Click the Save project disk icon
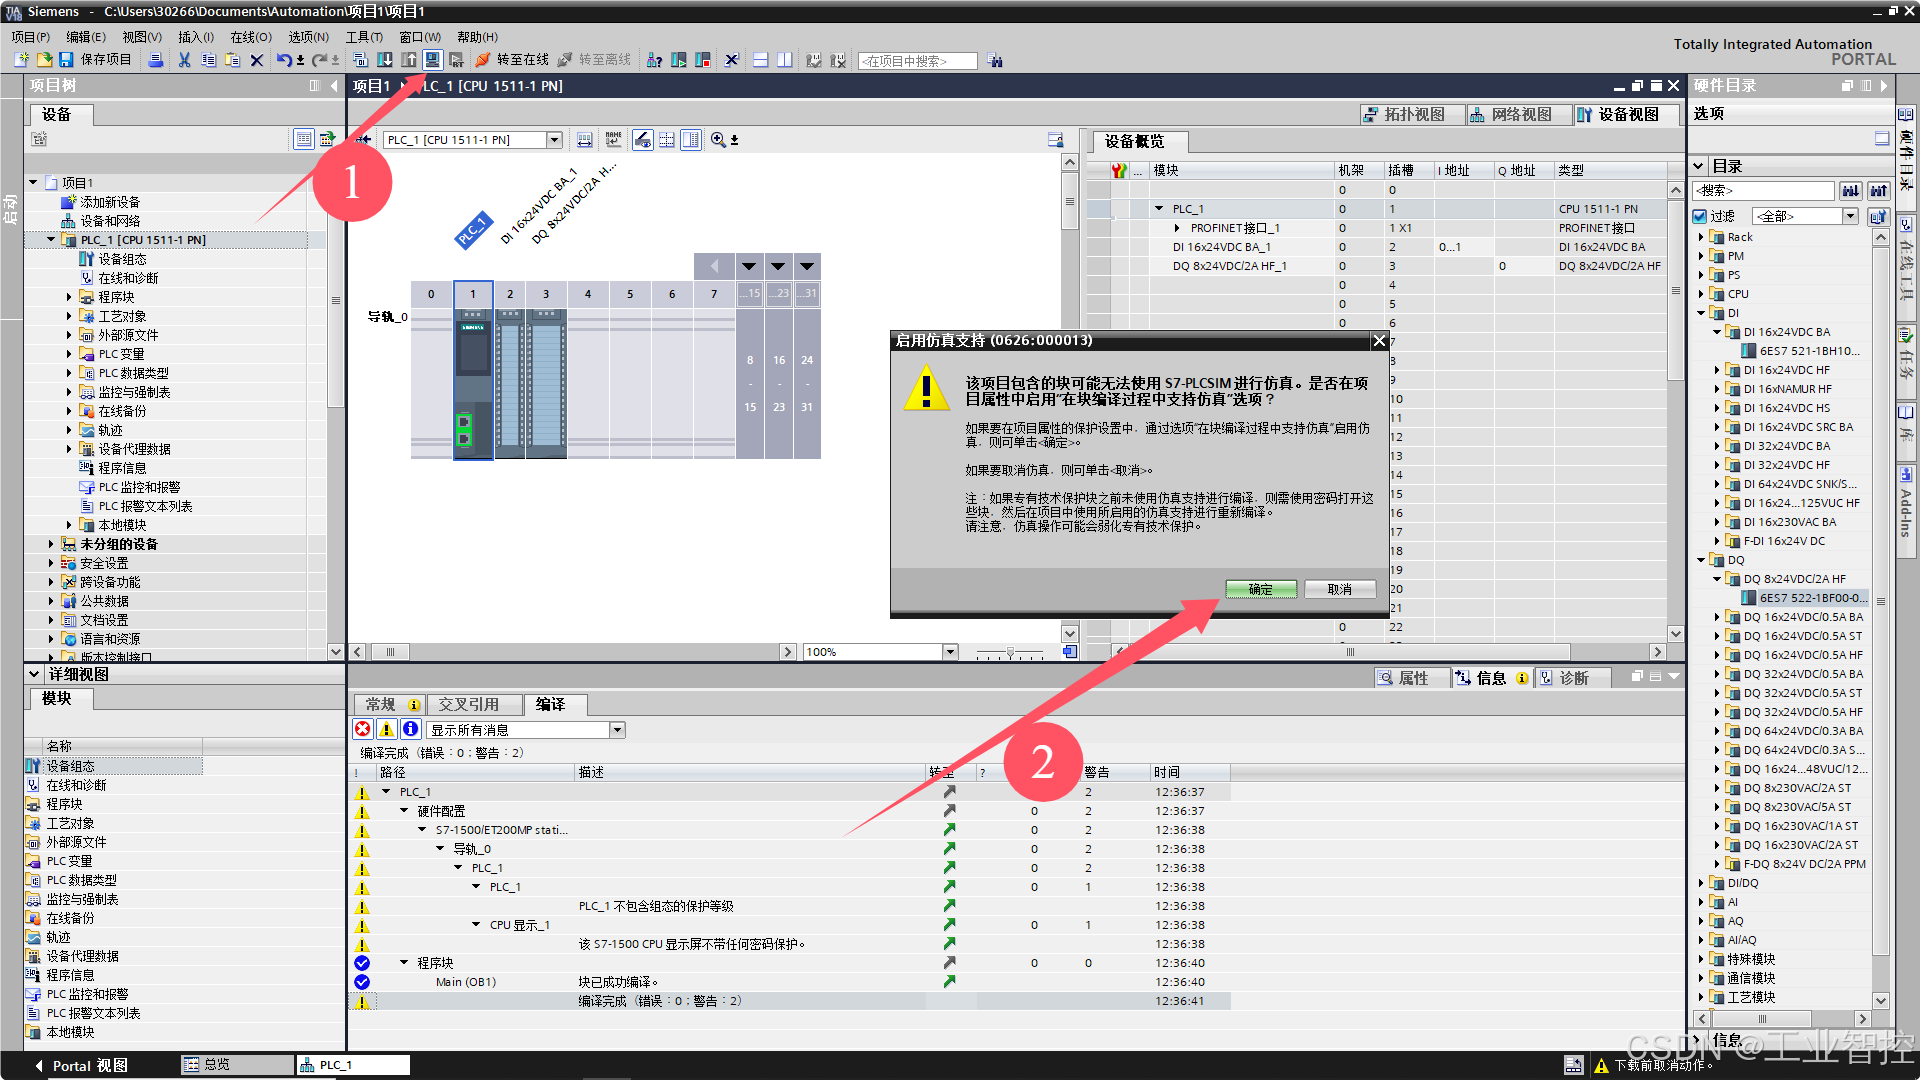 click(x=66, y=60)
